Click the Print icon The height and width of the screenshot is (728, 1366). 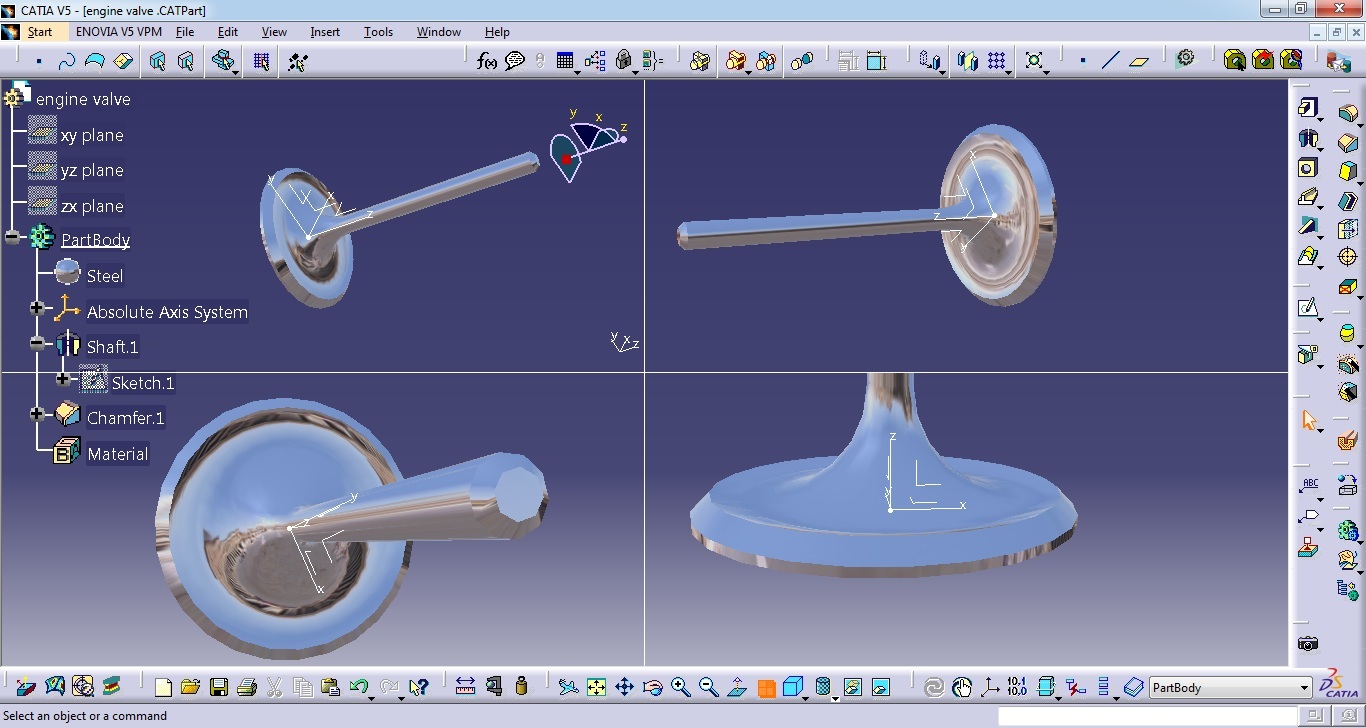(247, 687)
